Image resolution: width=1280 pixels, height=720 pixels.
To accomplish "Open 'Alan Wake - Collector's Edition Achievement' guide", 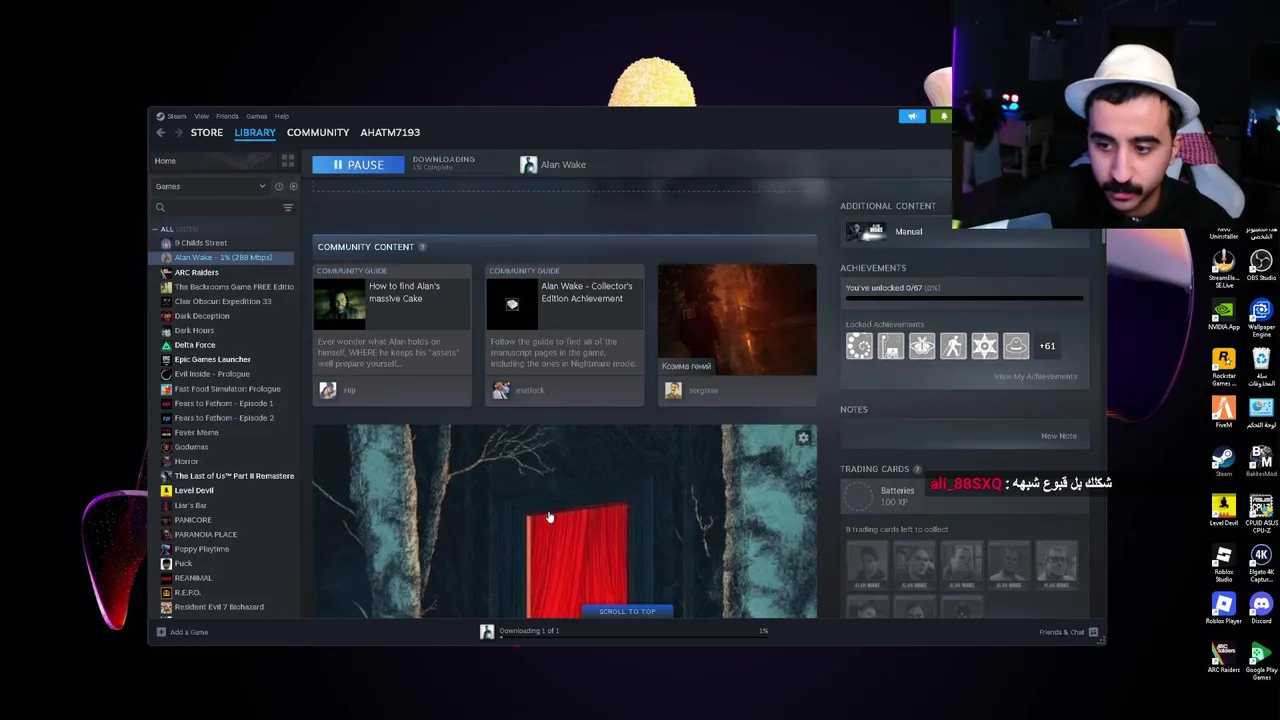I will point(565,334).
